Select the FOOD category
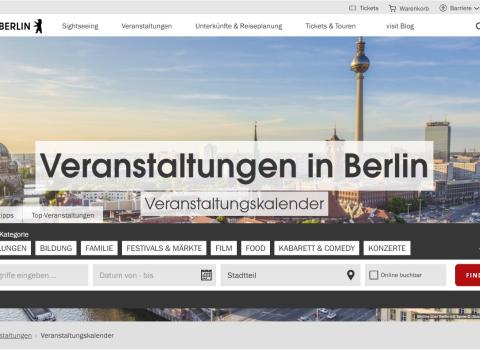 255,248
